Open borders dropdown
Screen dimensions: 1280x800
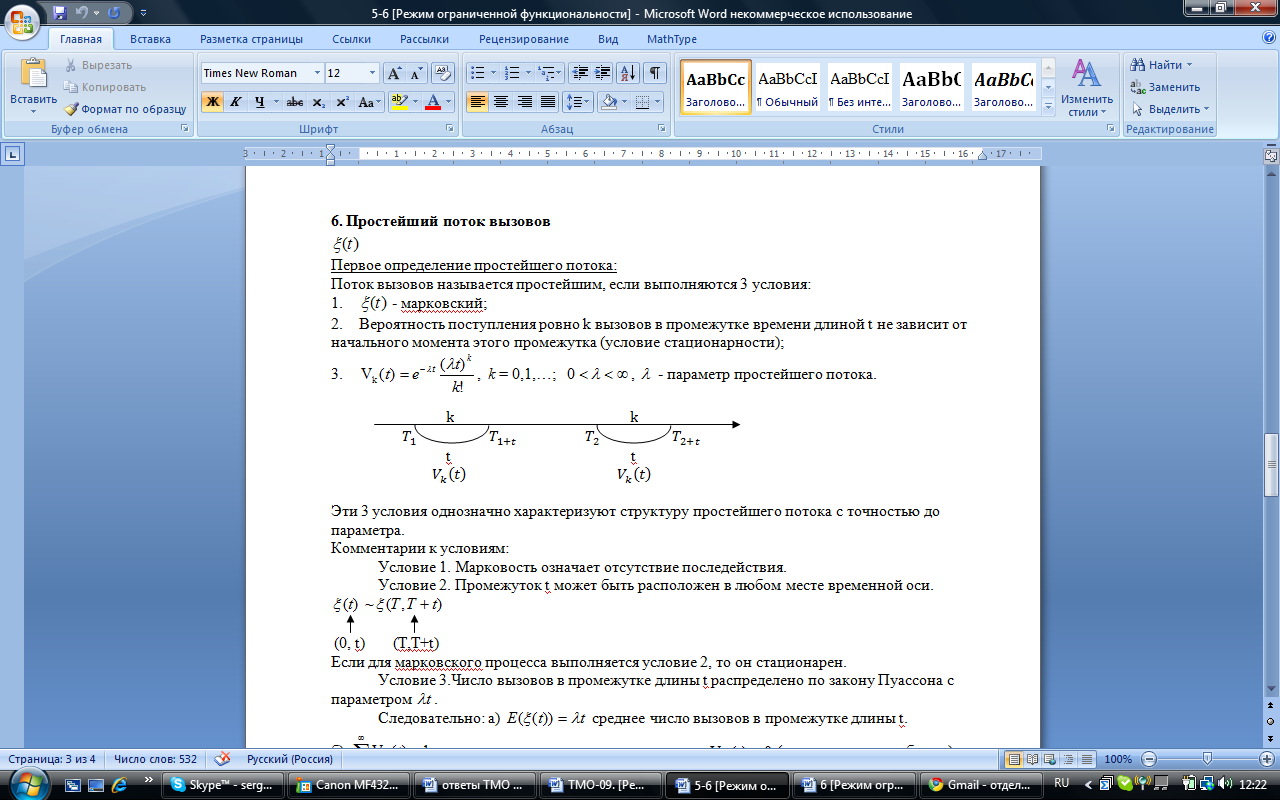click(656, 102)
